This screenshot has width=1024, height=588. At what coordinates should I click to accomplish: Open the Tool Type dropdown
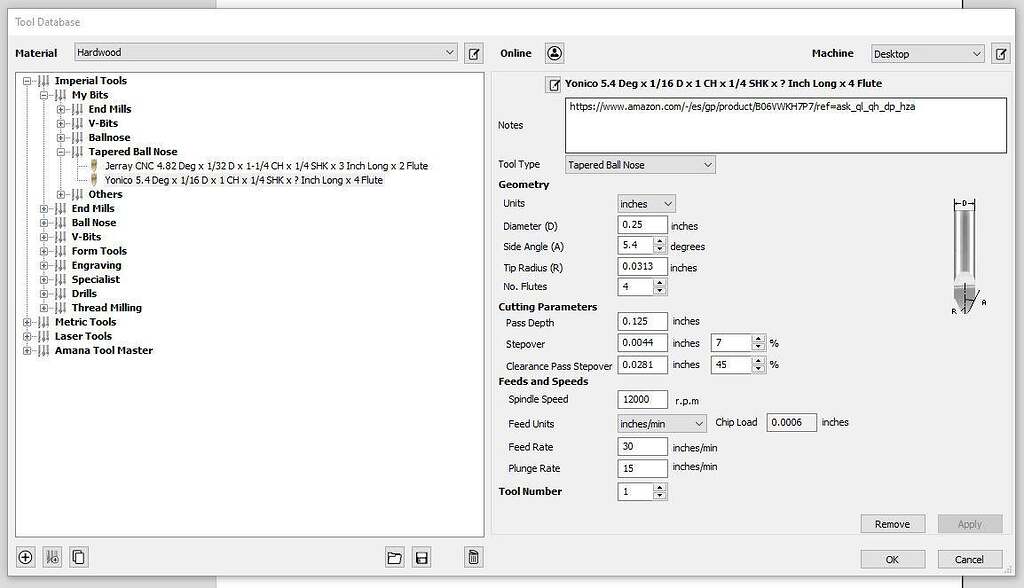click(x=640, y=165)
